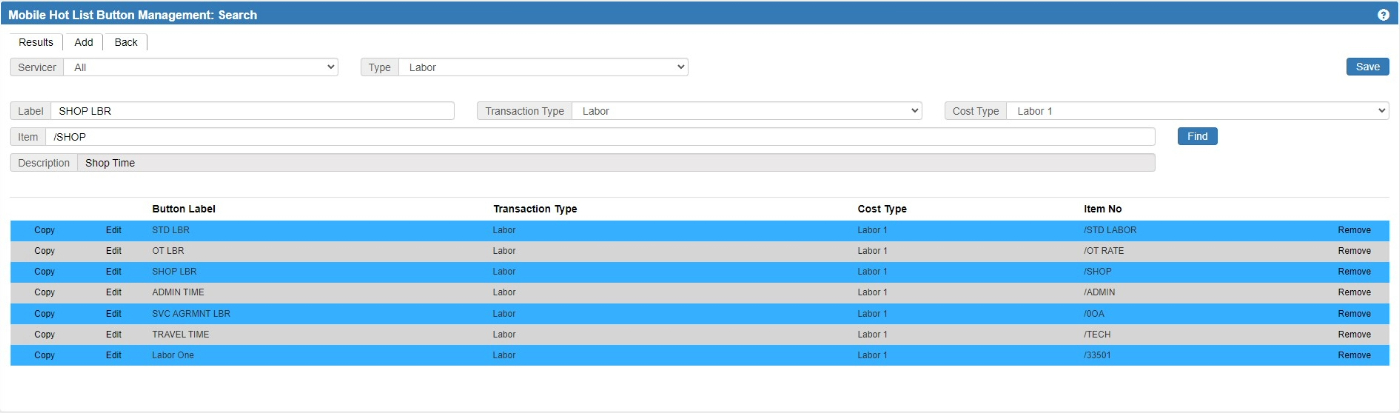This screenshot has height=413, width=1400.
Task: Go to the Back tab
Action: click(x=126, y=42)
